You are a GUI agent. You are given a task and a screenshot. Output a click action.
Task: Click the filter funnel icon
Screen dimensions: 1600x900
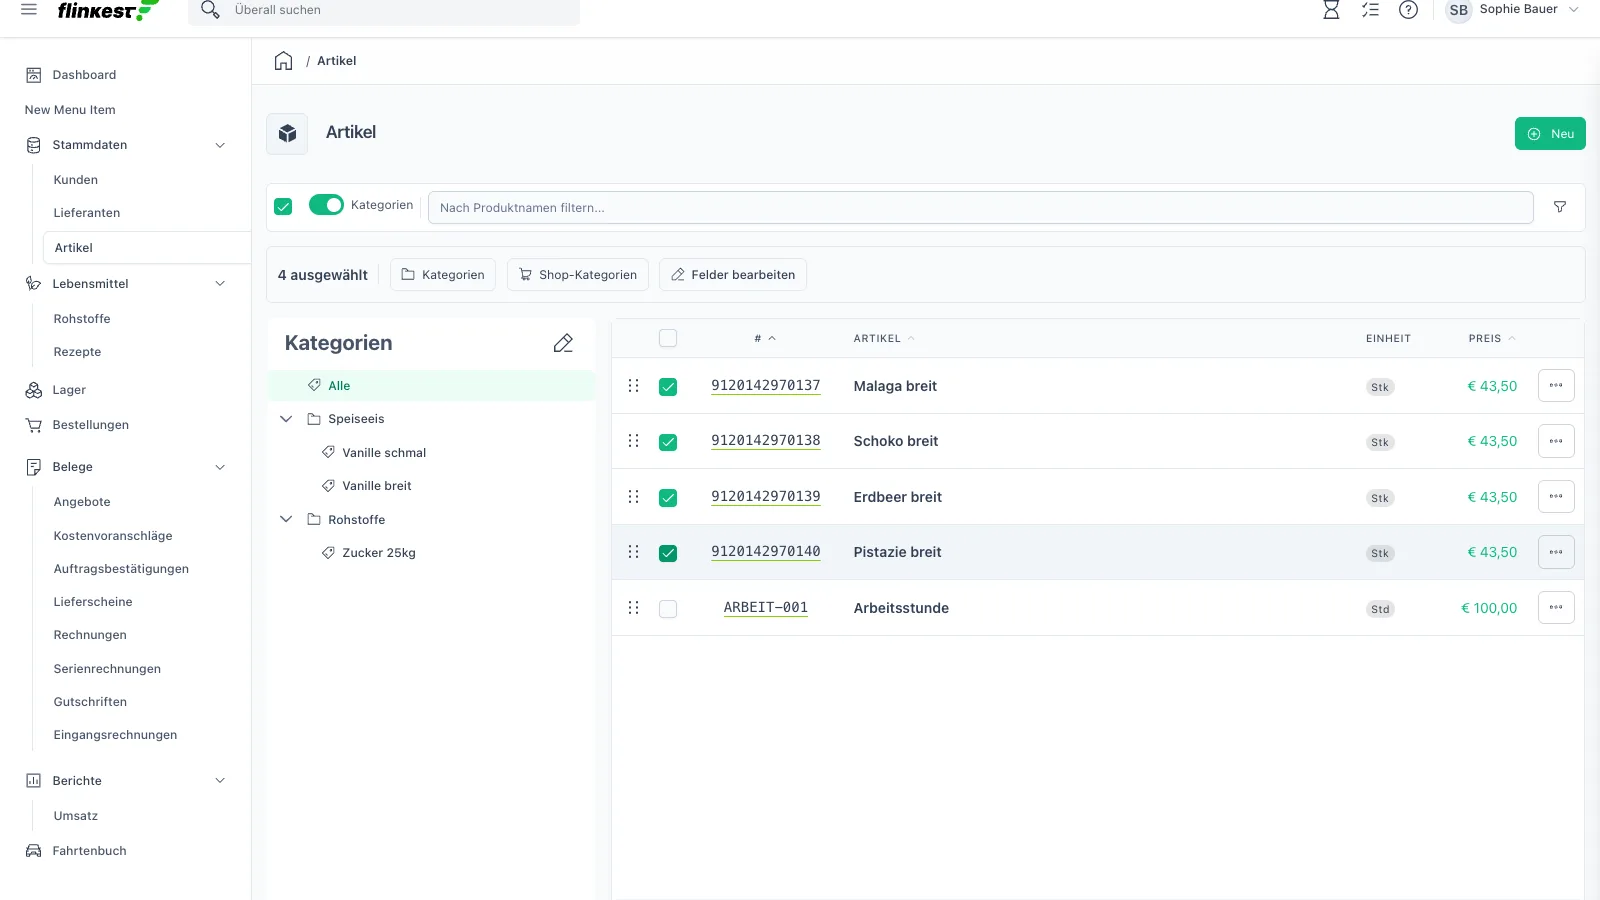pos(1560,207)
